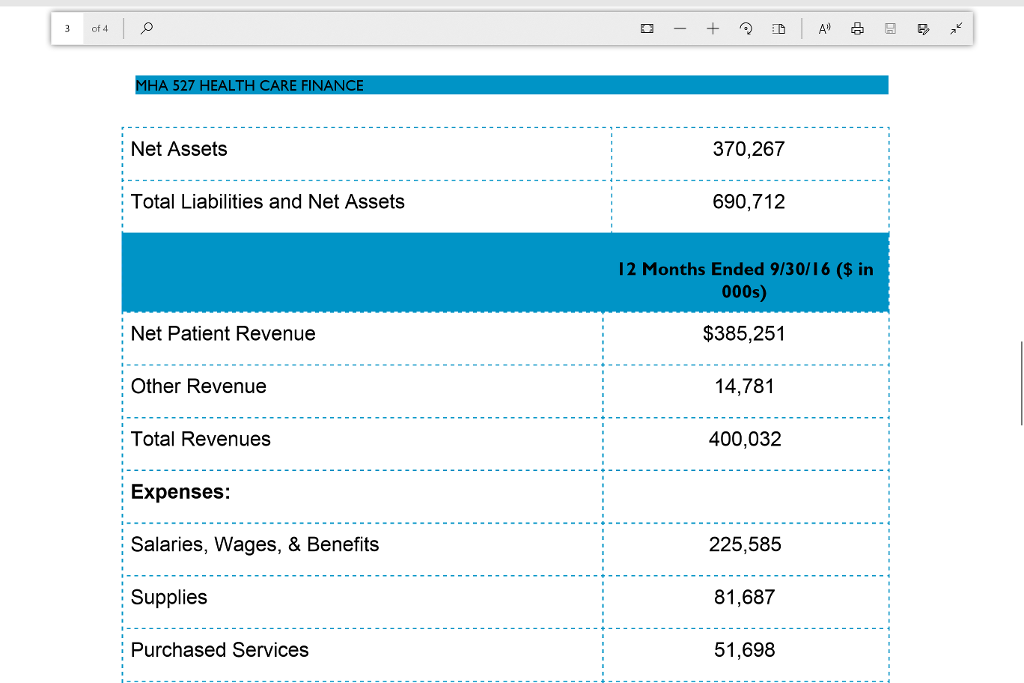Save the PDF document
Viewport: 1024px width, 683px height.
click(x=890, y=28)
